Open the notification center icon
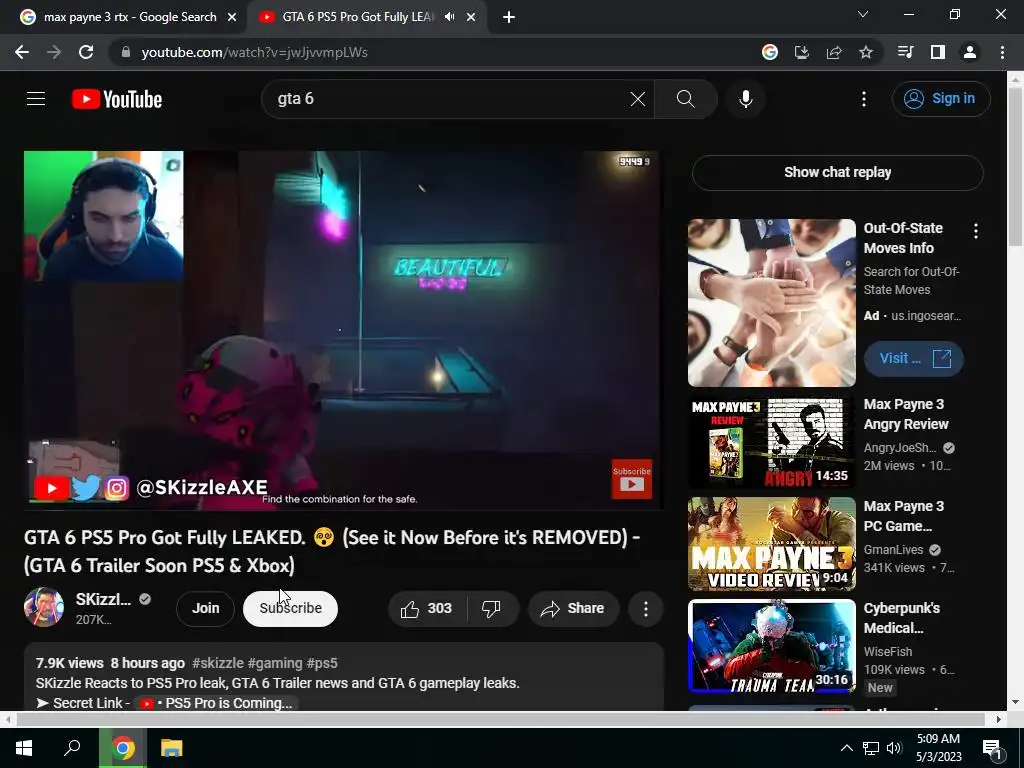Viewport: 1024px width, 768px height. coord(992,750)
